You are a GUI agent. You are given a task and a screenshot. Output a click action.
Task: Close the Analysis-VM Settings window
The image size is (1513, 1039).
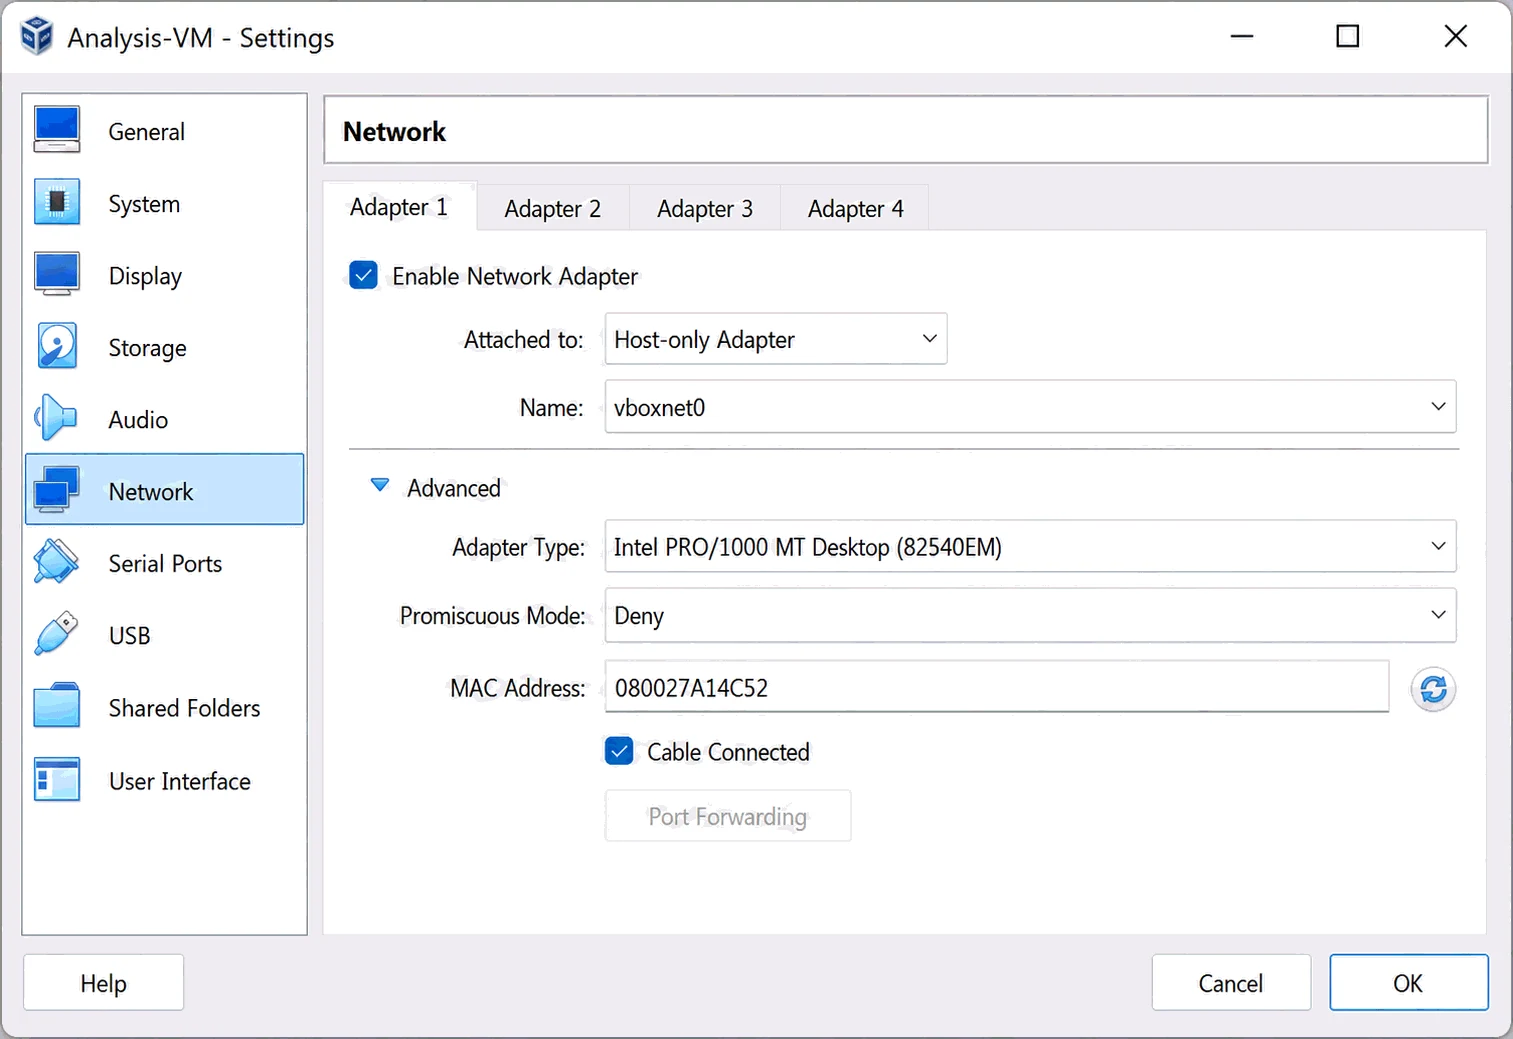1456,37
